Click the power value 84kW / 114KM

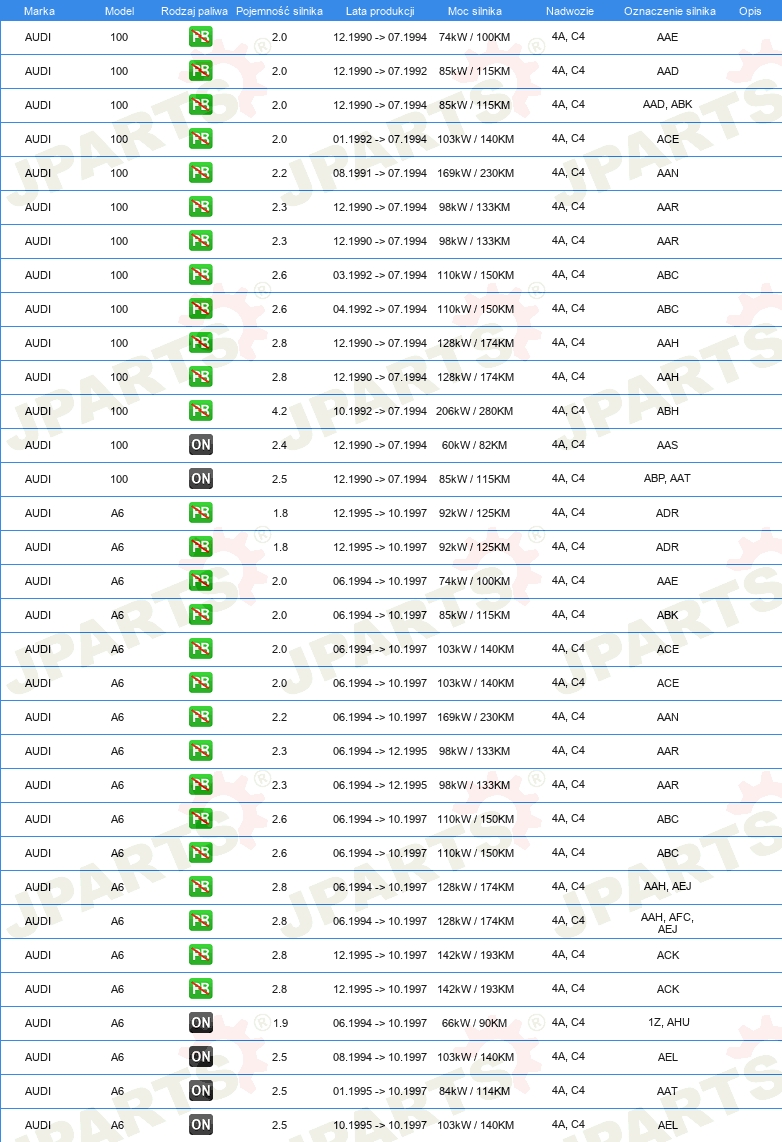point(475,1091)
